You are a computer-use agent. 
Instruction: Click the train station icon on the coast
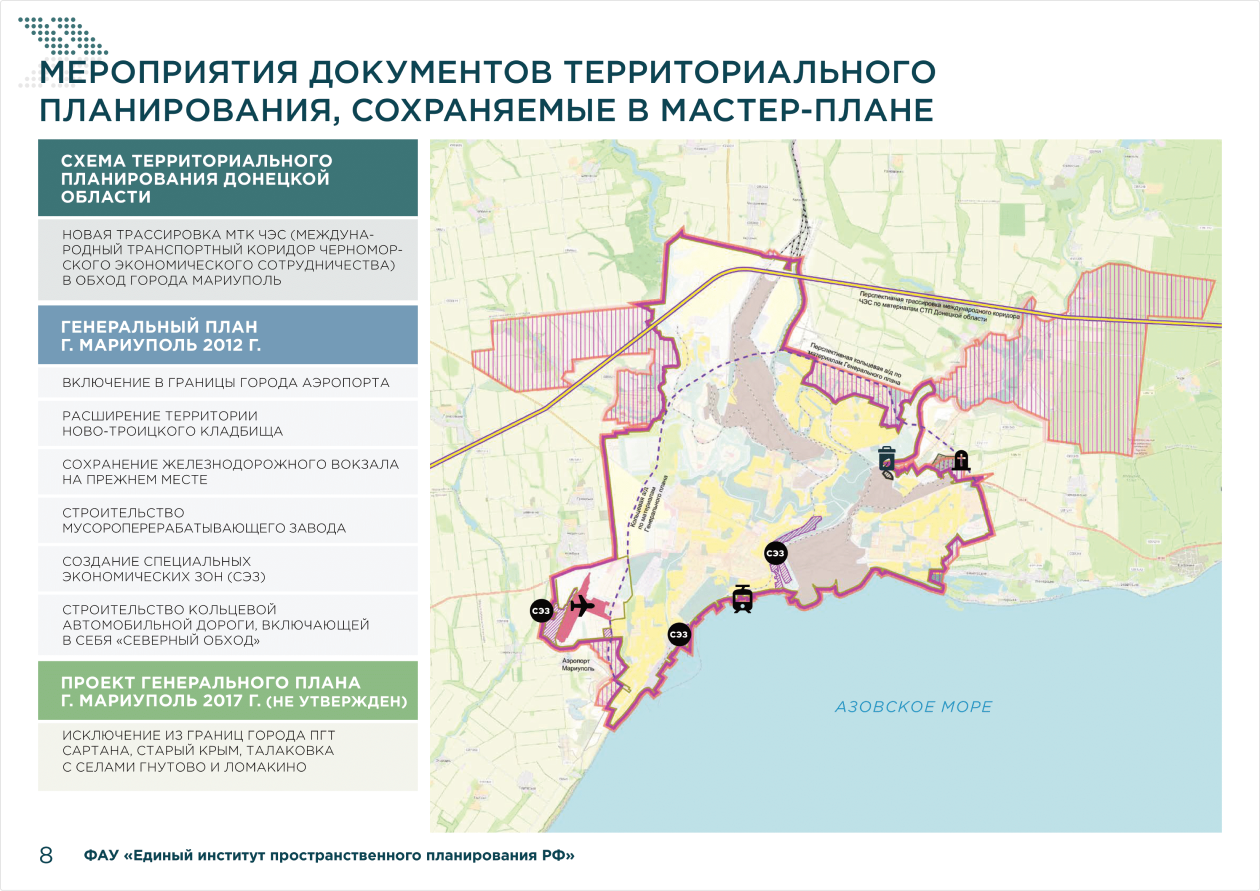click(742, 598)
